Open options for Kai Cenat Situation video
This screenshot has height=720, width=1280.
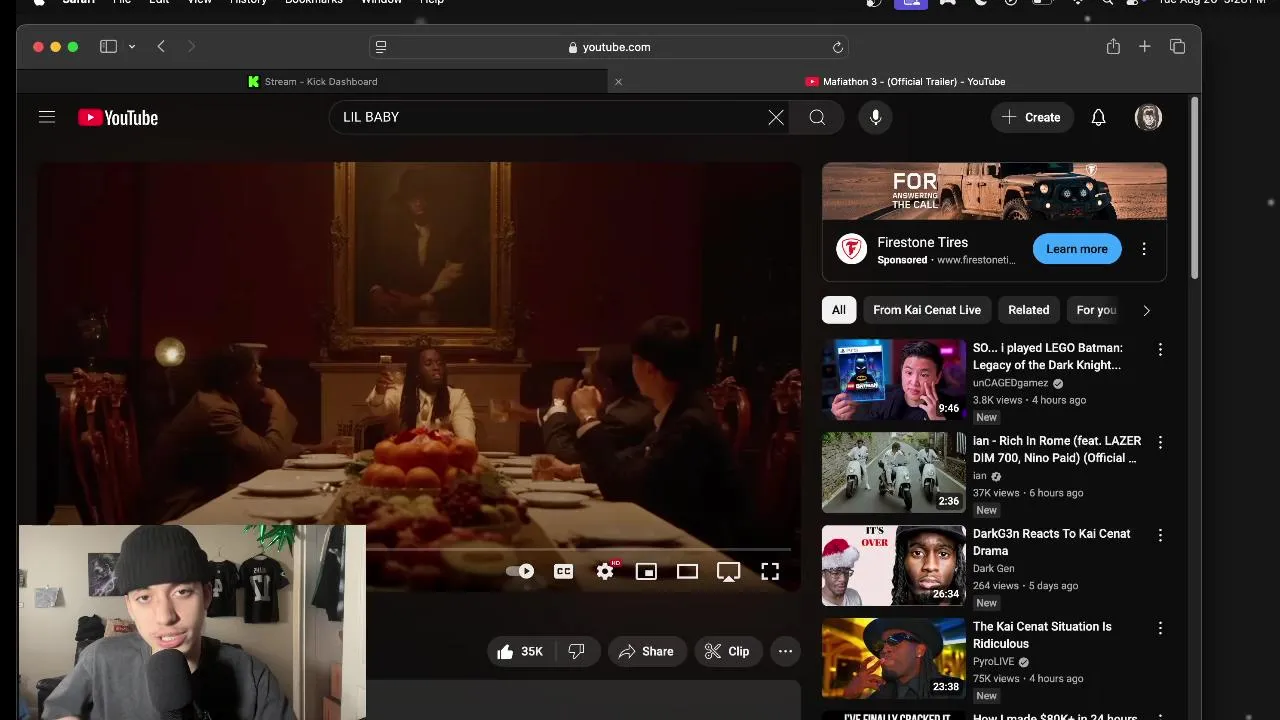click(1160, 628)
